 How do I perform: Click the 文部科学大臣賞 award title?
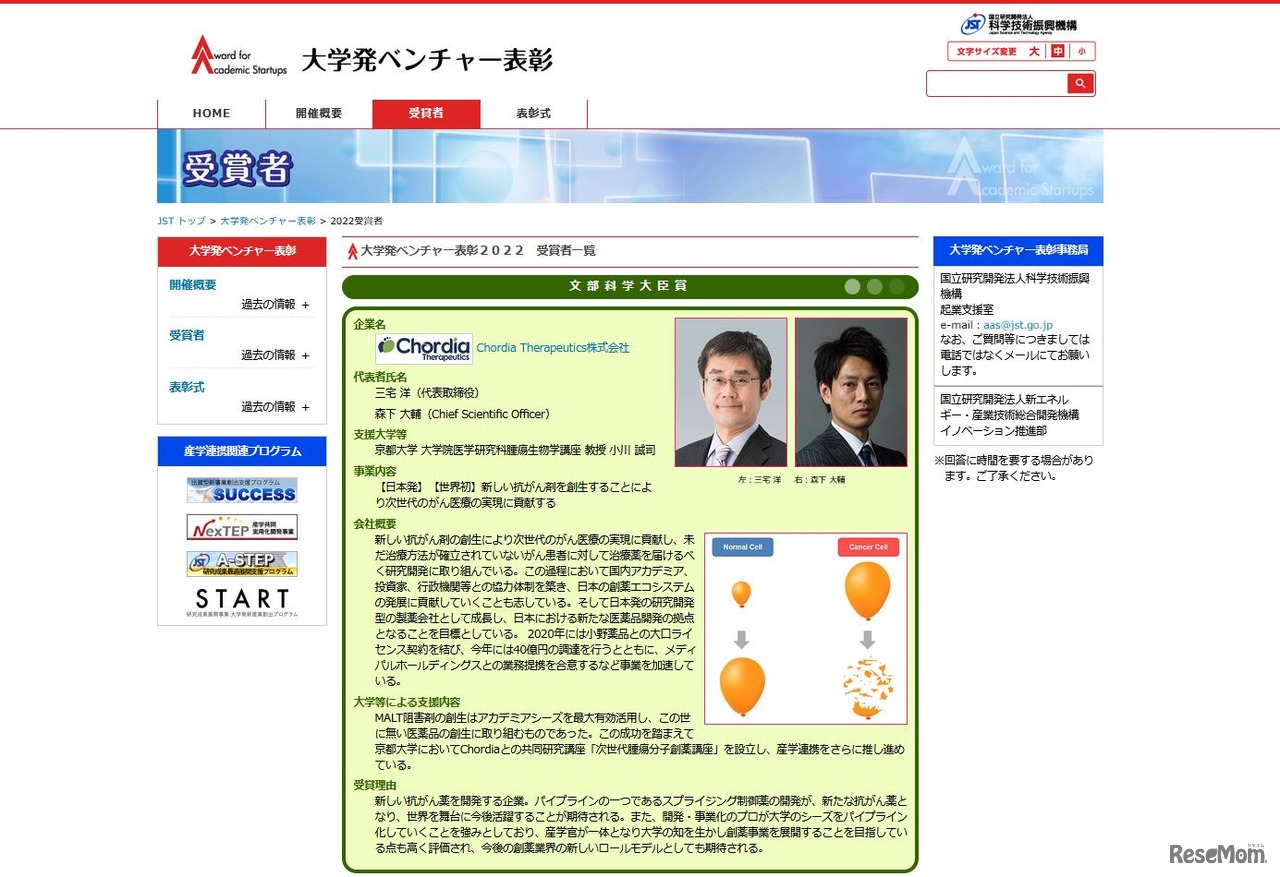coord(629,286)
